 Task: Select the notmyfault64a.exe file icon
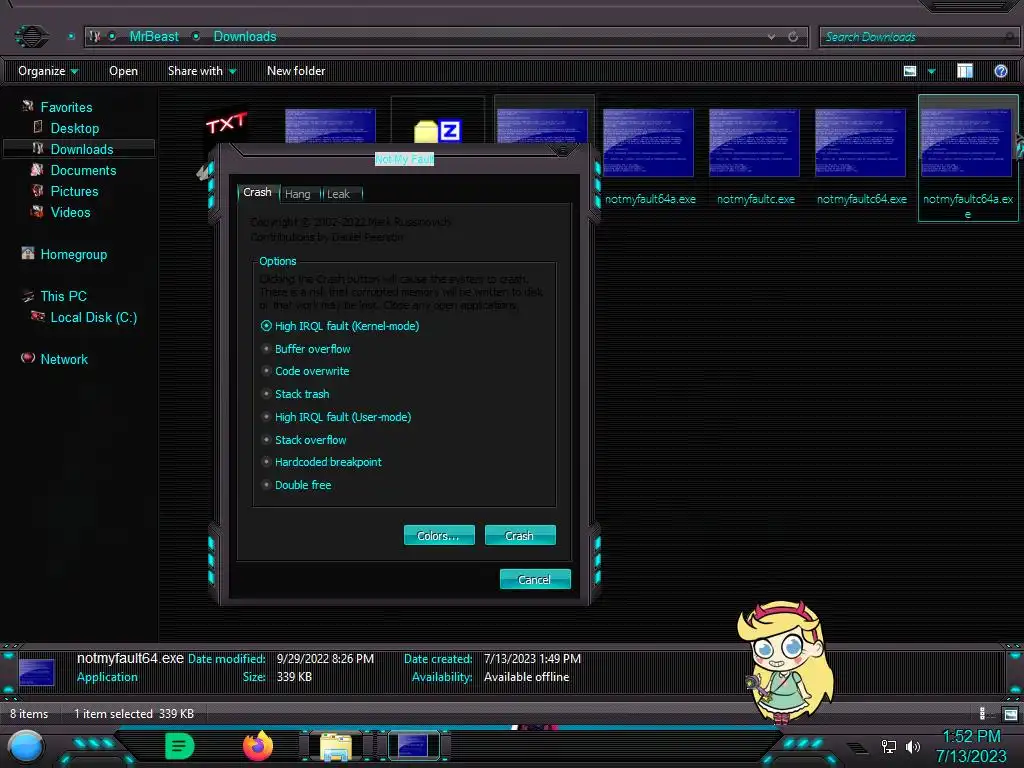(x=648, y=142)
